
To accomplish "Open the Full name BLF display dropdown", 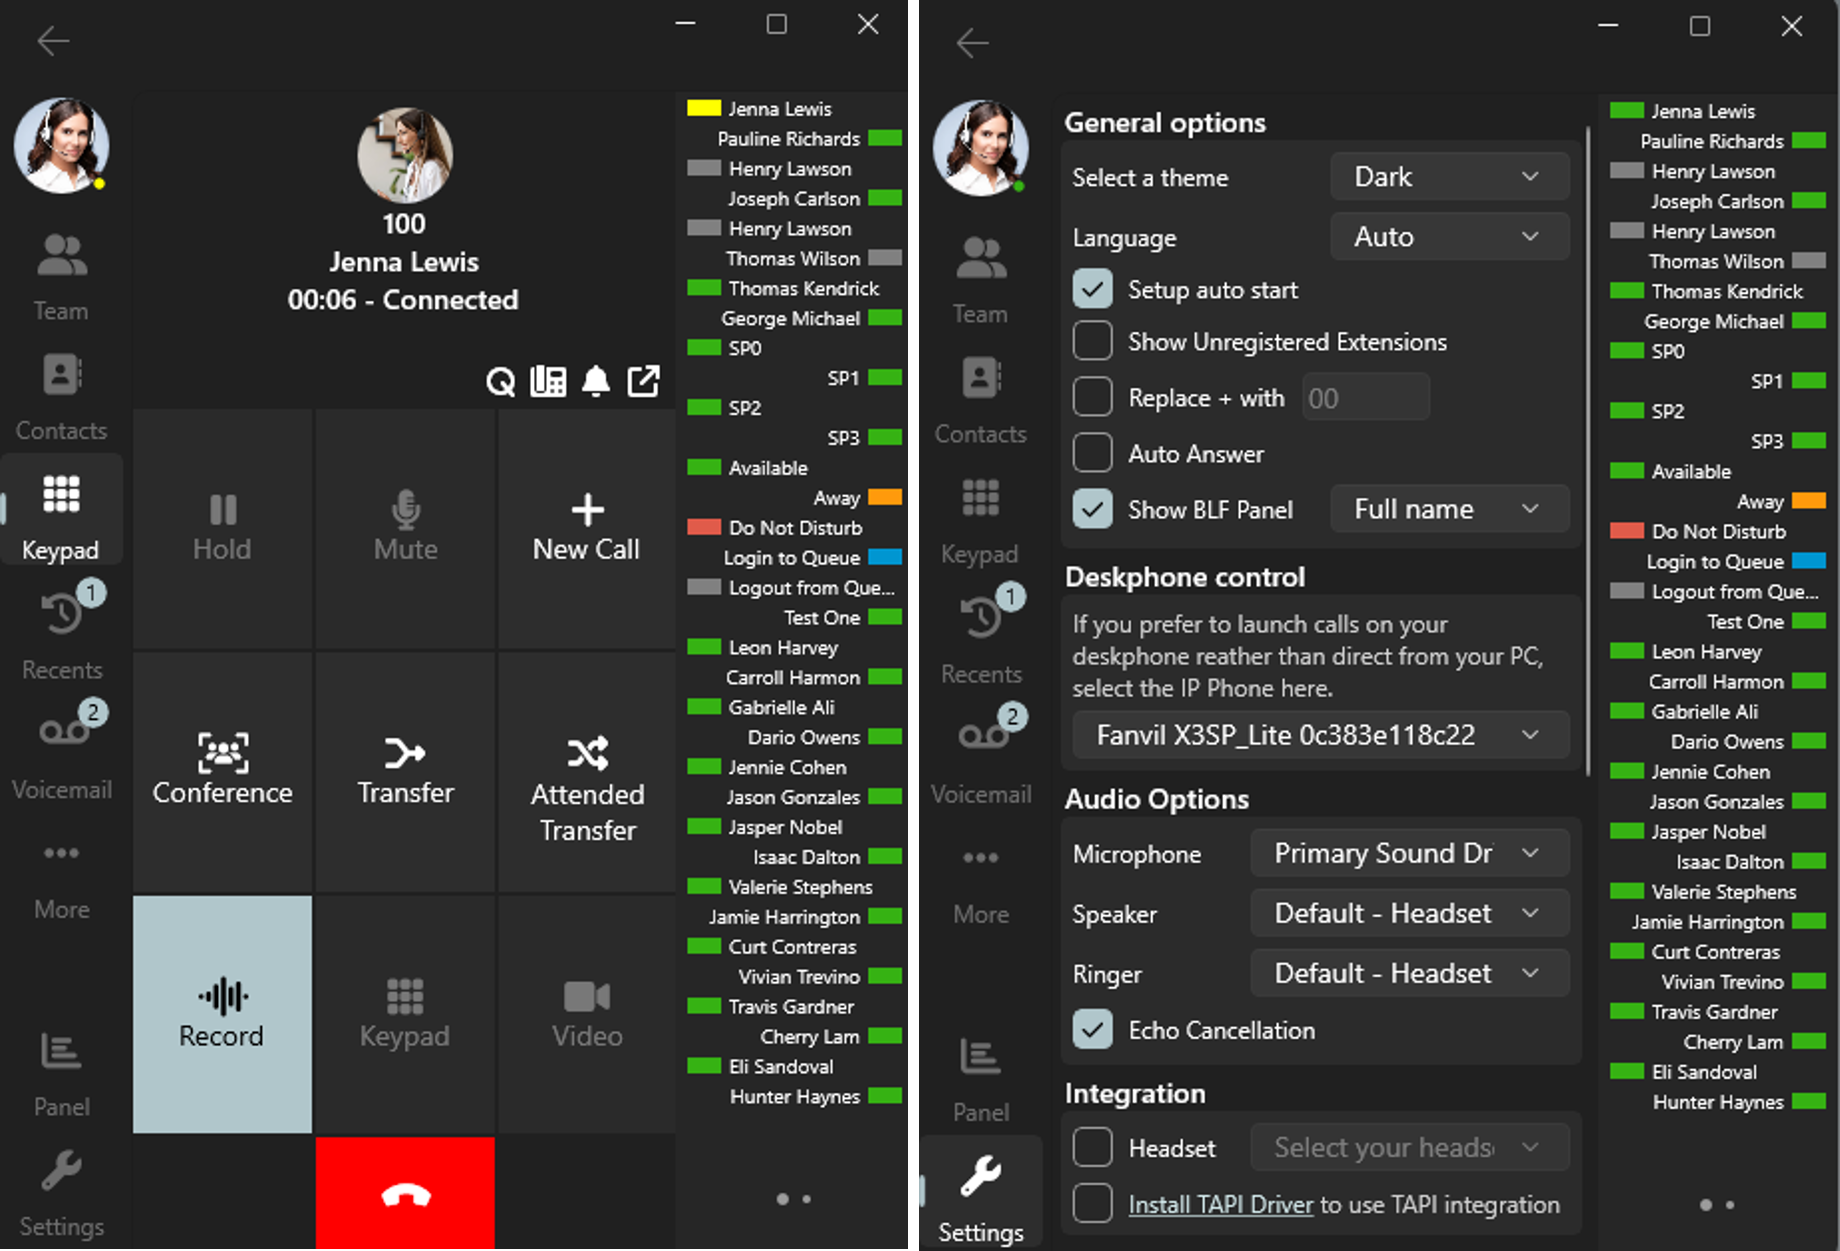I will click(1449, 509).
